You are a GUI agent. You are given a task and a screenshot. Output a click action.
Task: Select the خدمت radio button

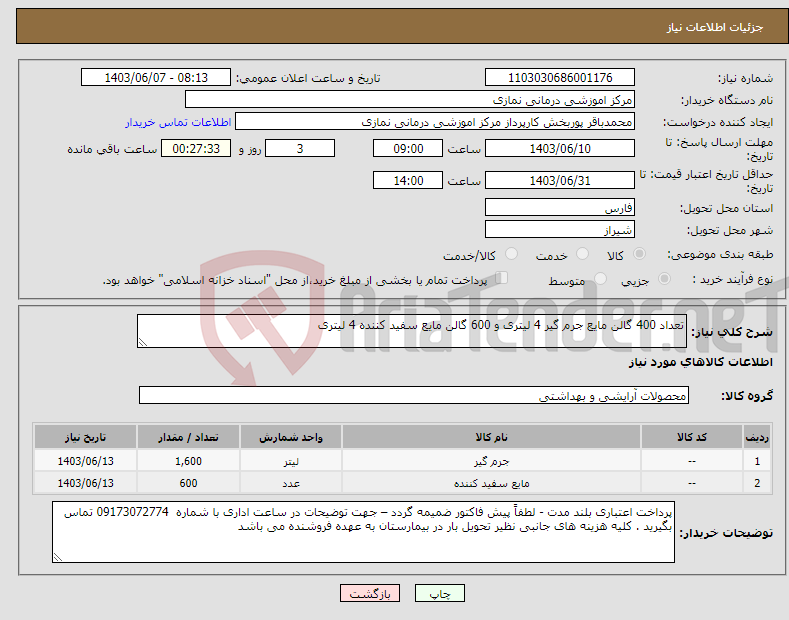pos(582,254)
